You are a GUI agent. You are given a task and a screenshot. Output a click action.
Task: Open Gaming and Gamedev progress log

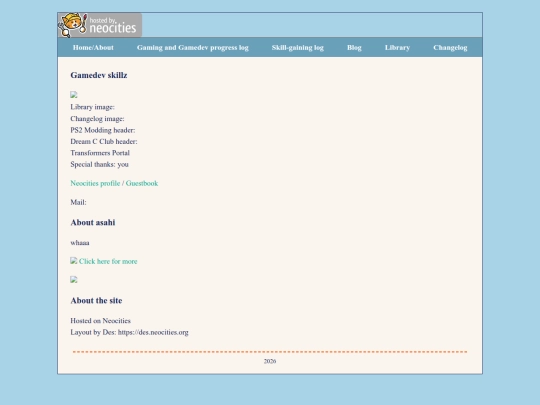click(x=193, y=48)
